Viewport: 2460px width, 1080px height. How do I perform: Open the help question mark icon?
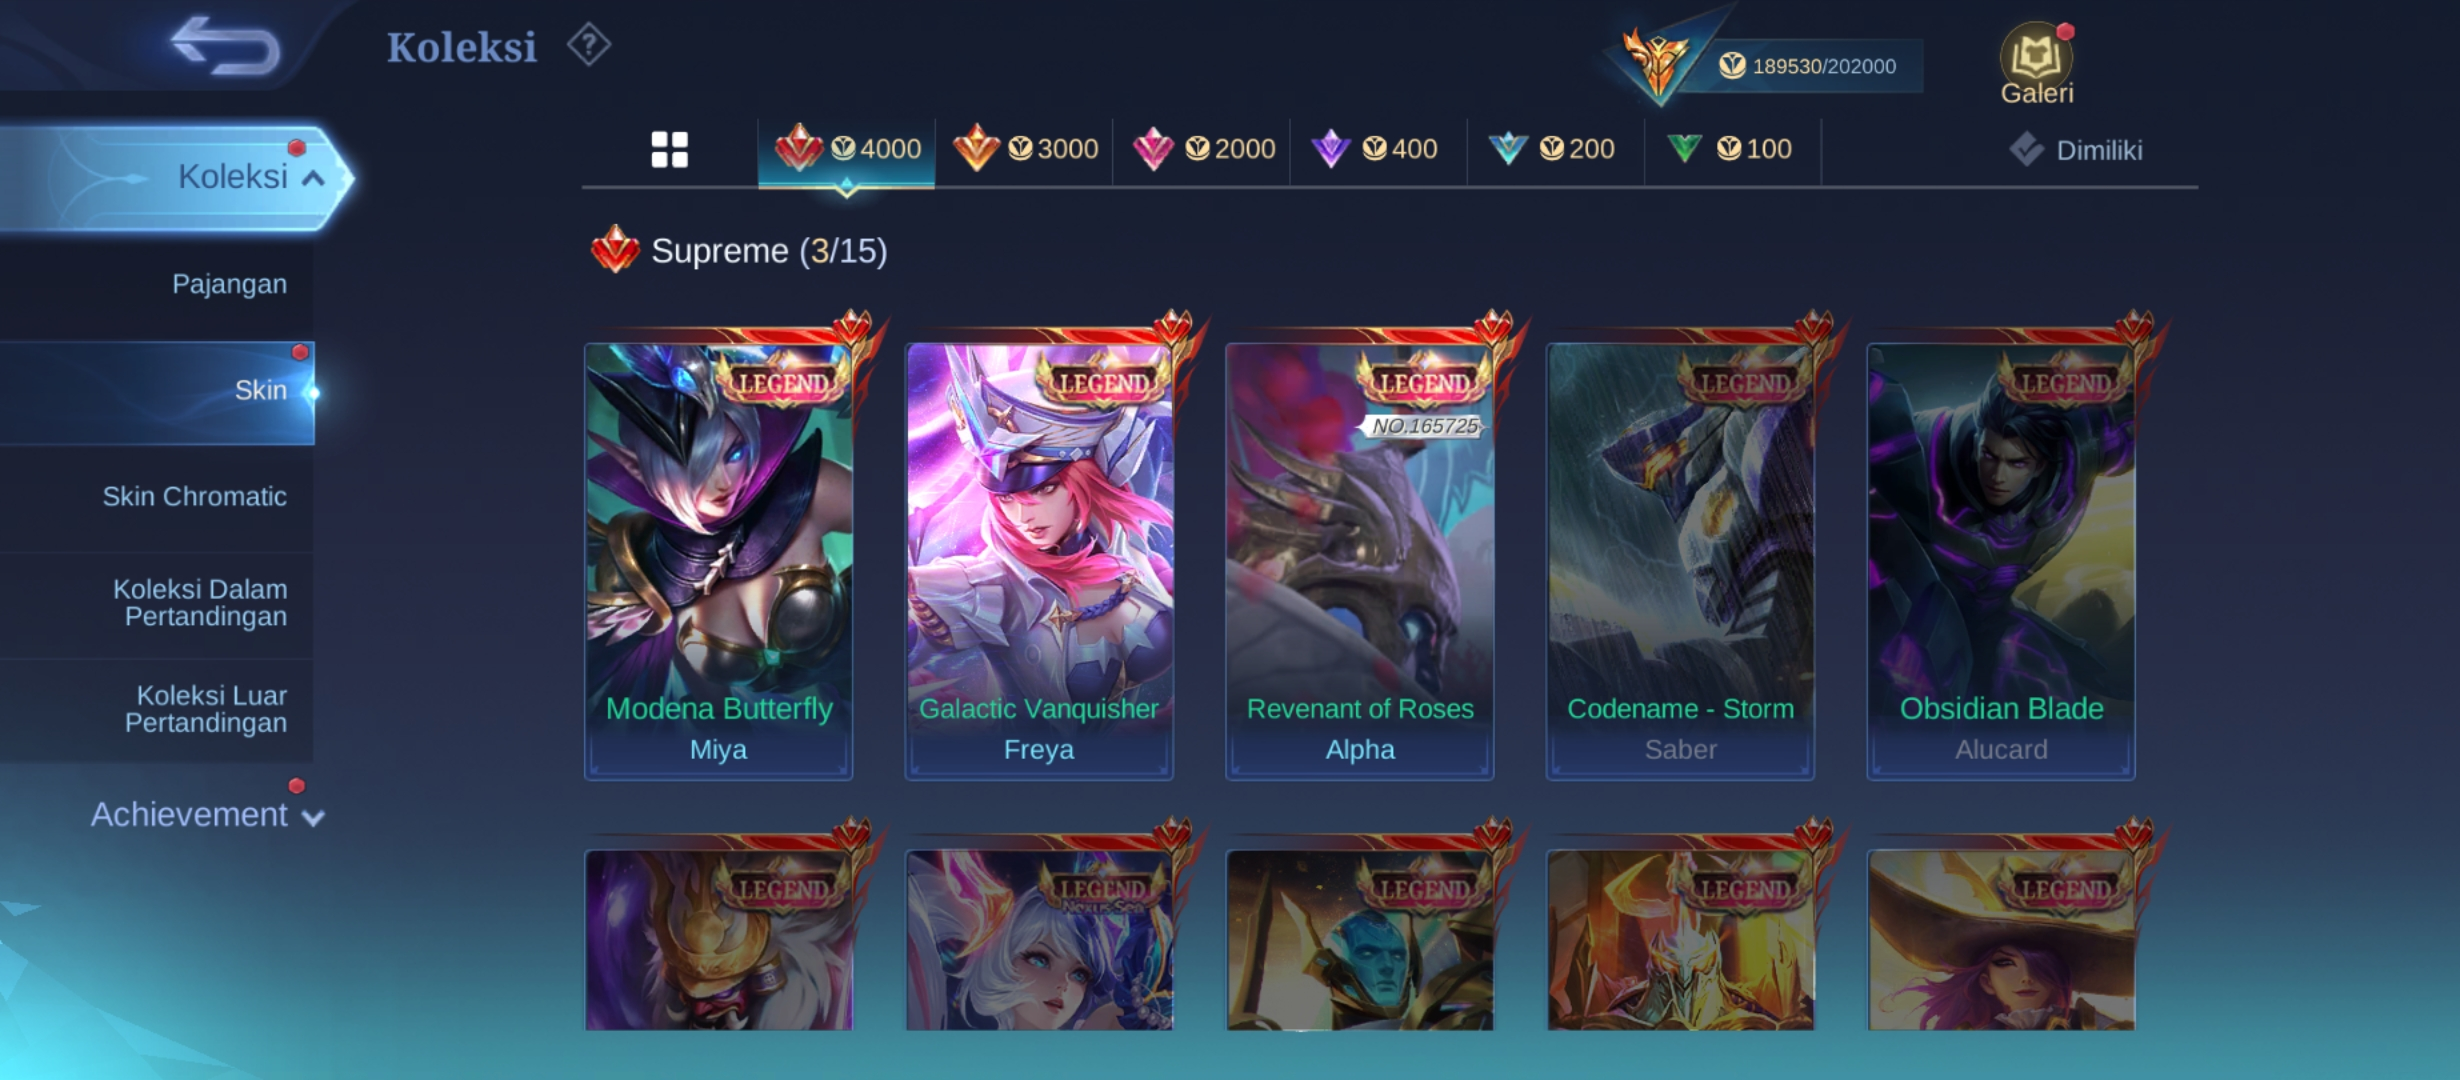click(x=589, y=45)
